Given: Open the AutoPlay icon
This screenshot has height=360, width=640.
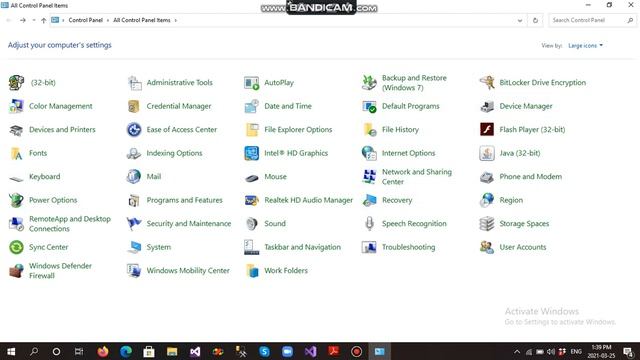Looking at the screenshot, I should (x=251, y=83).
